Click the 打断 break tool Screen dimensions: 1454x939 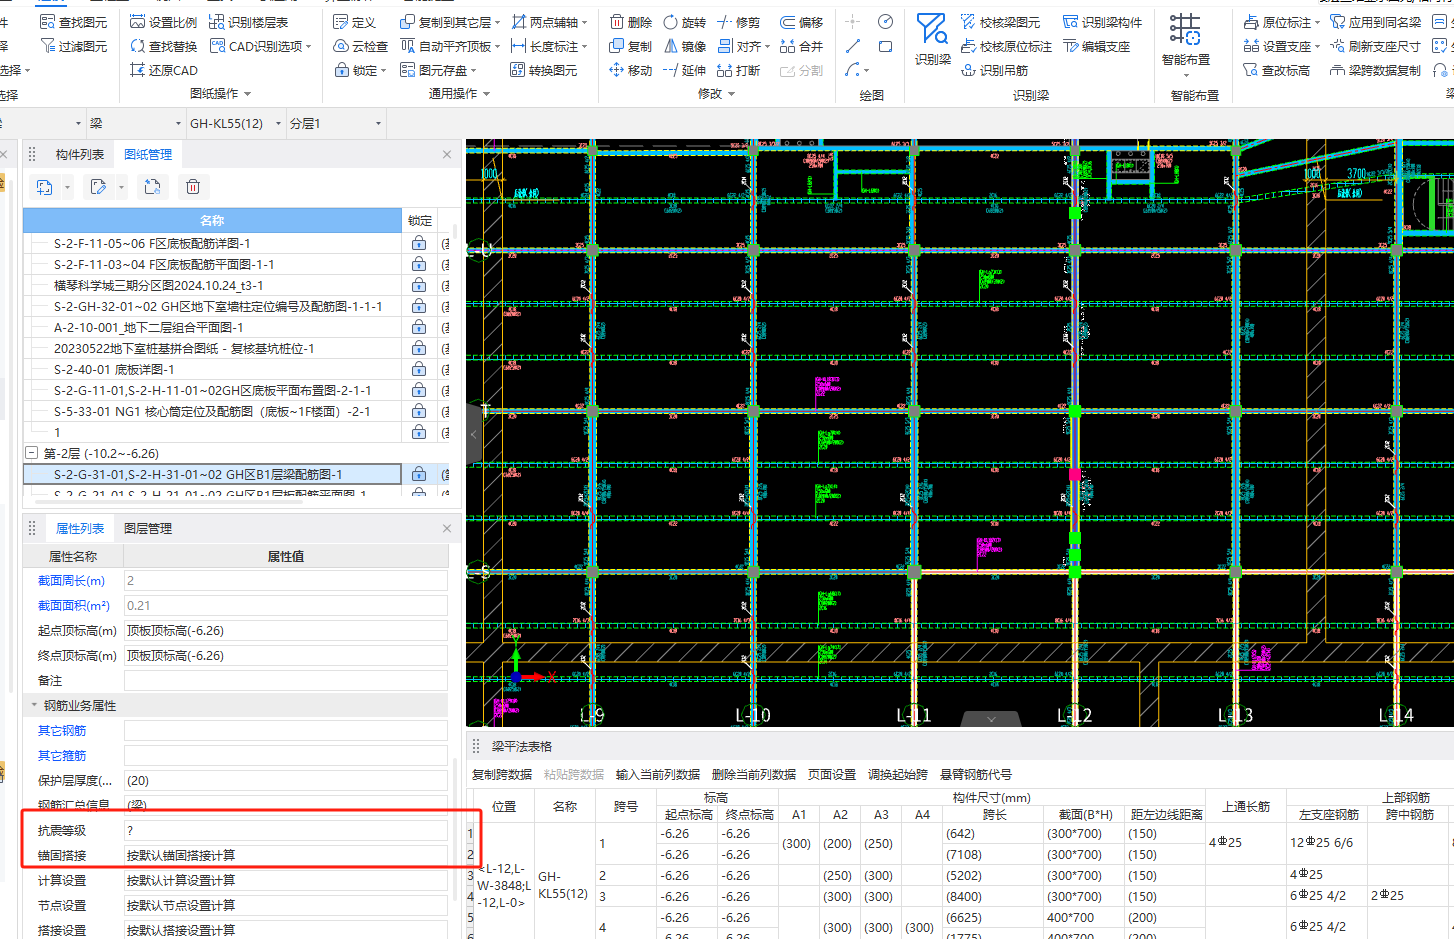click(738, 70)
